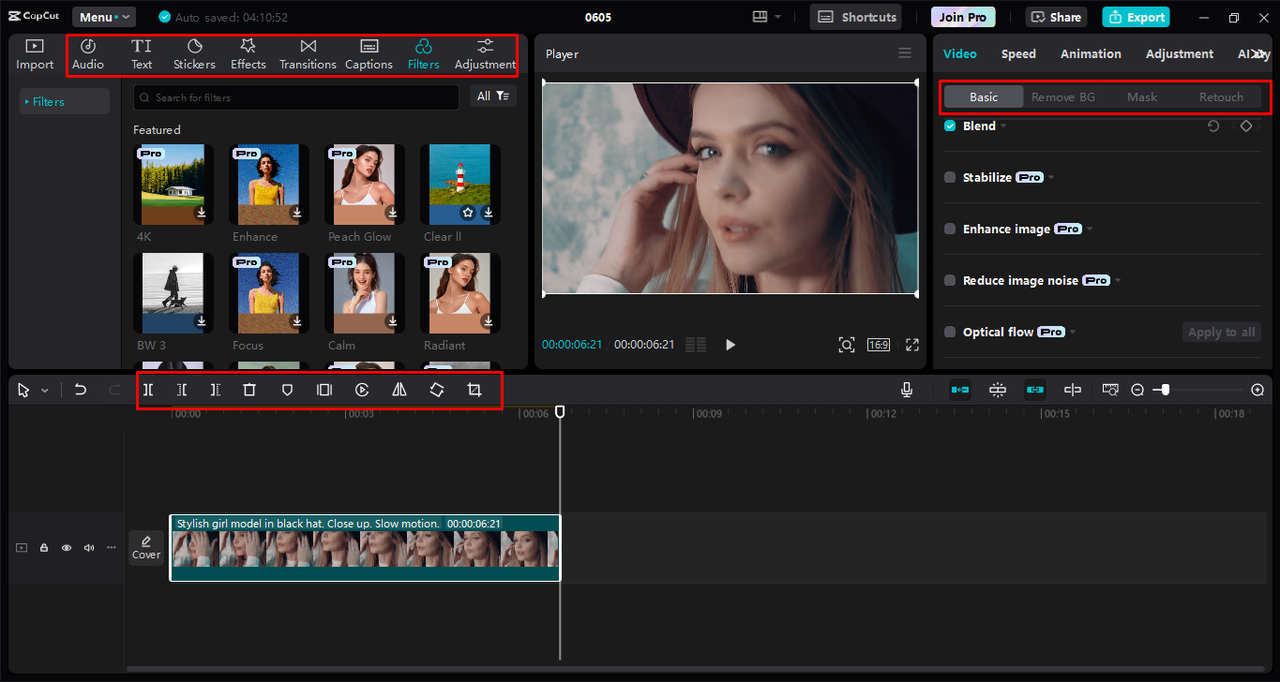Viewport: 1280px width, 682px height.
Task: Expand the Stabilize options arrow
Action: (1051, 177)
